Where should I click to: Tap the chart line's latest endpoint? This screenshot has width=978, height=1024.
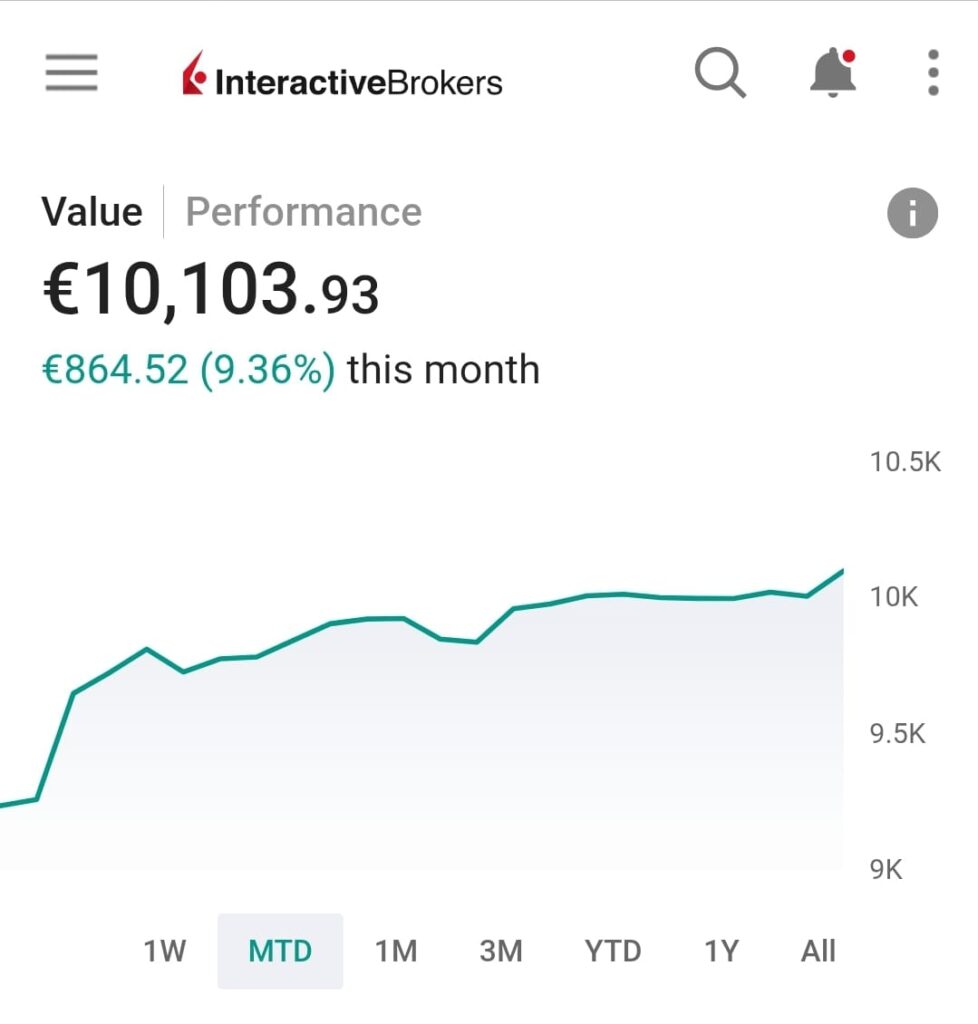click(842, 571)
